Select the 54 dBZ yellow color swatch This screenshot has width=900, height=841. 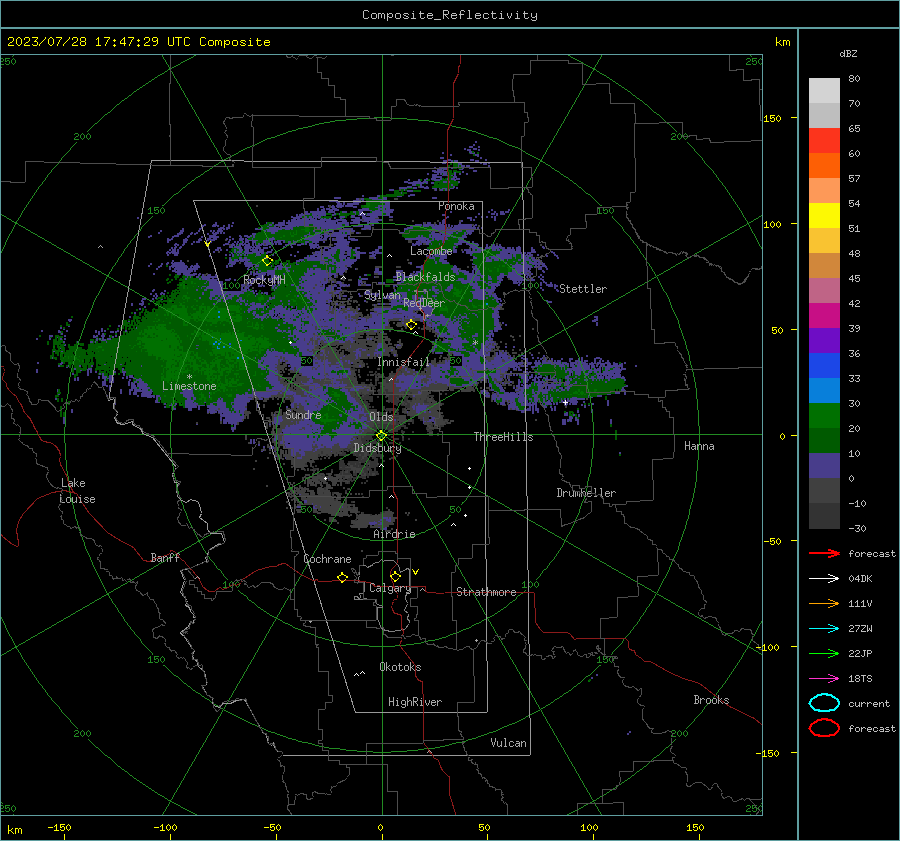pos(824,215)
